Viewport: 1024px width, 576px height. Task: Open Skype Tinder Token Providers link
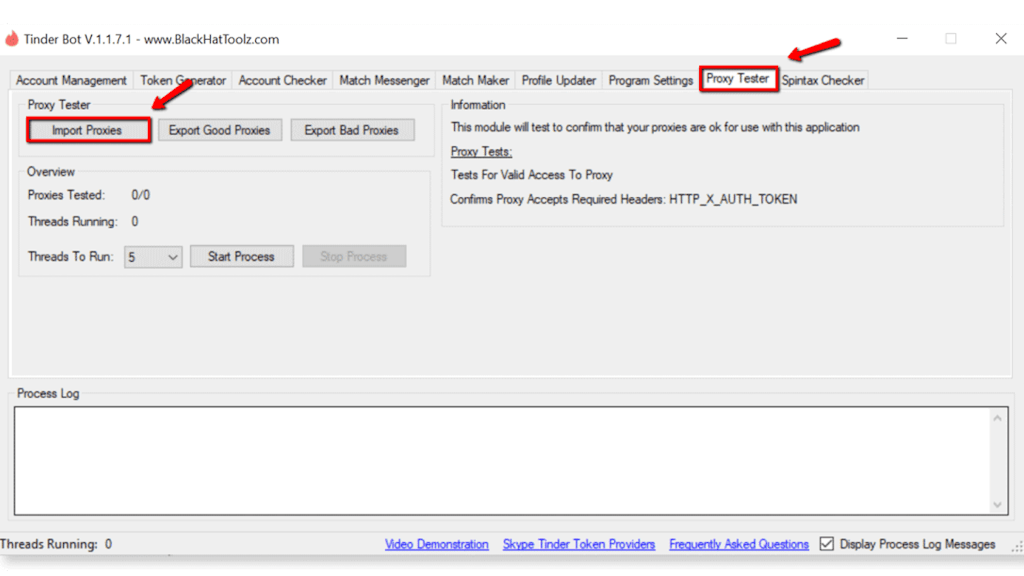(x=579, y=544)
